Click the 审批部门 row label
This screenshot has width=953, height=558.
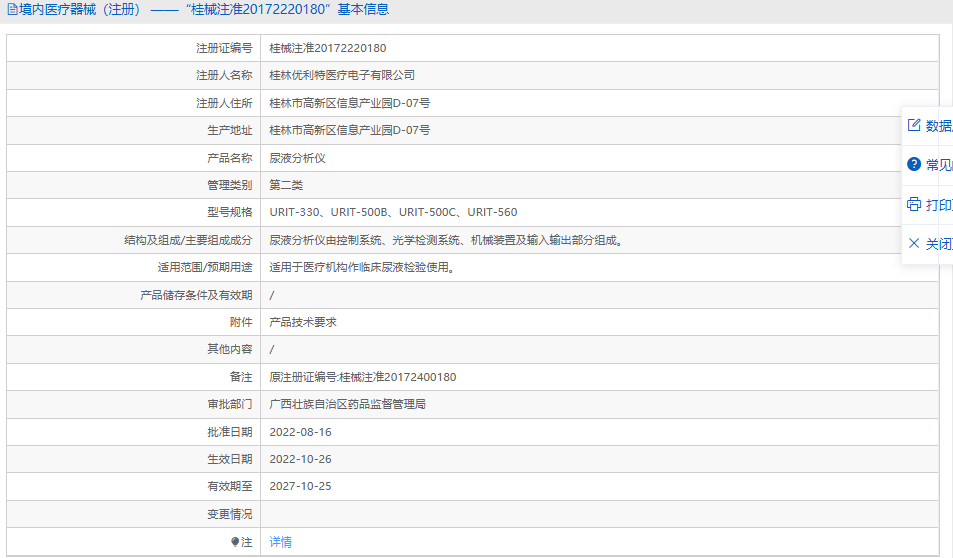point(230,404)
